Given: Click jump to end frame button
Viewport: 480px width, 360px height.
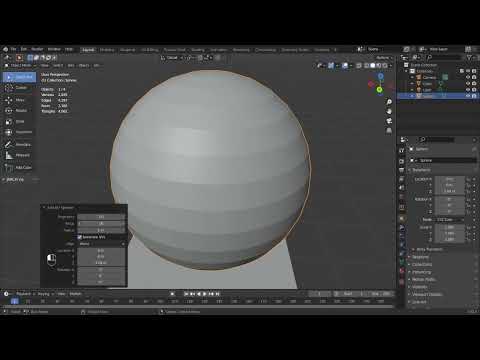Looking at the screenshot, I should [x=217, y=294].
